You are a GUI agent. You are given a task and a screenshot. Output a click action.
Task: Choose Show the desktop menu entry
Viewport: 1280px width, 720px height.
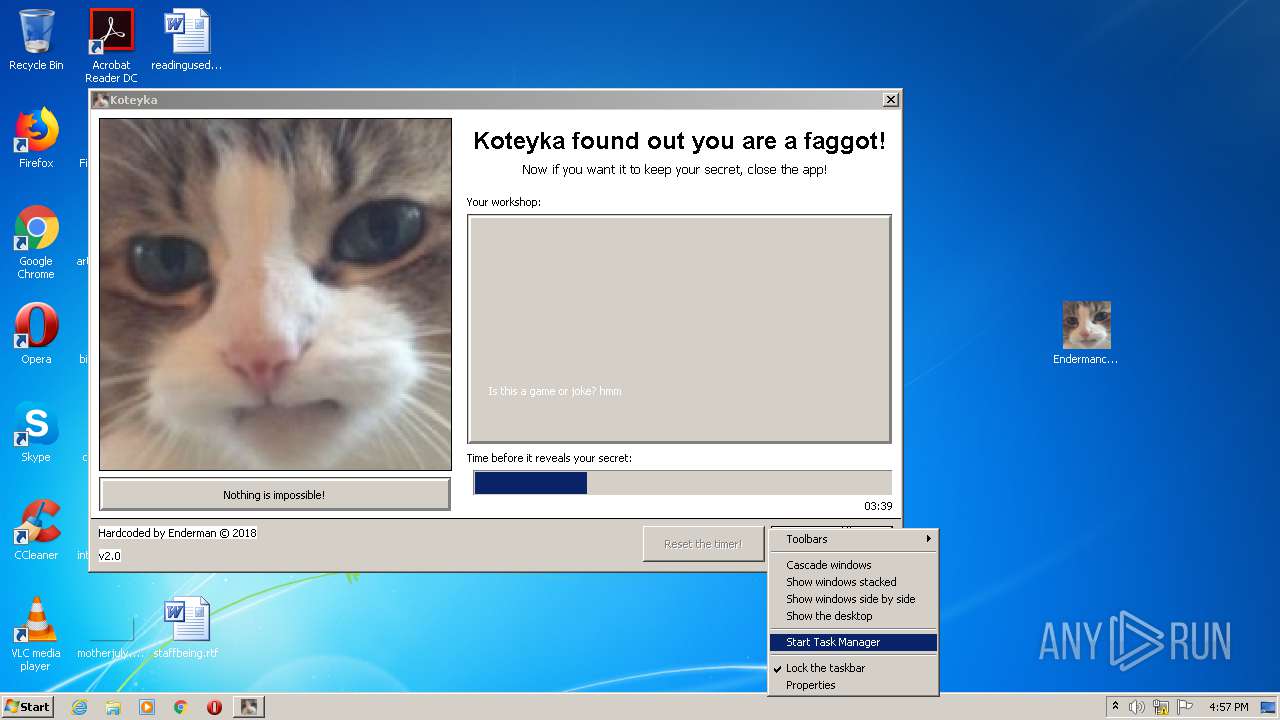click(853, 616)
